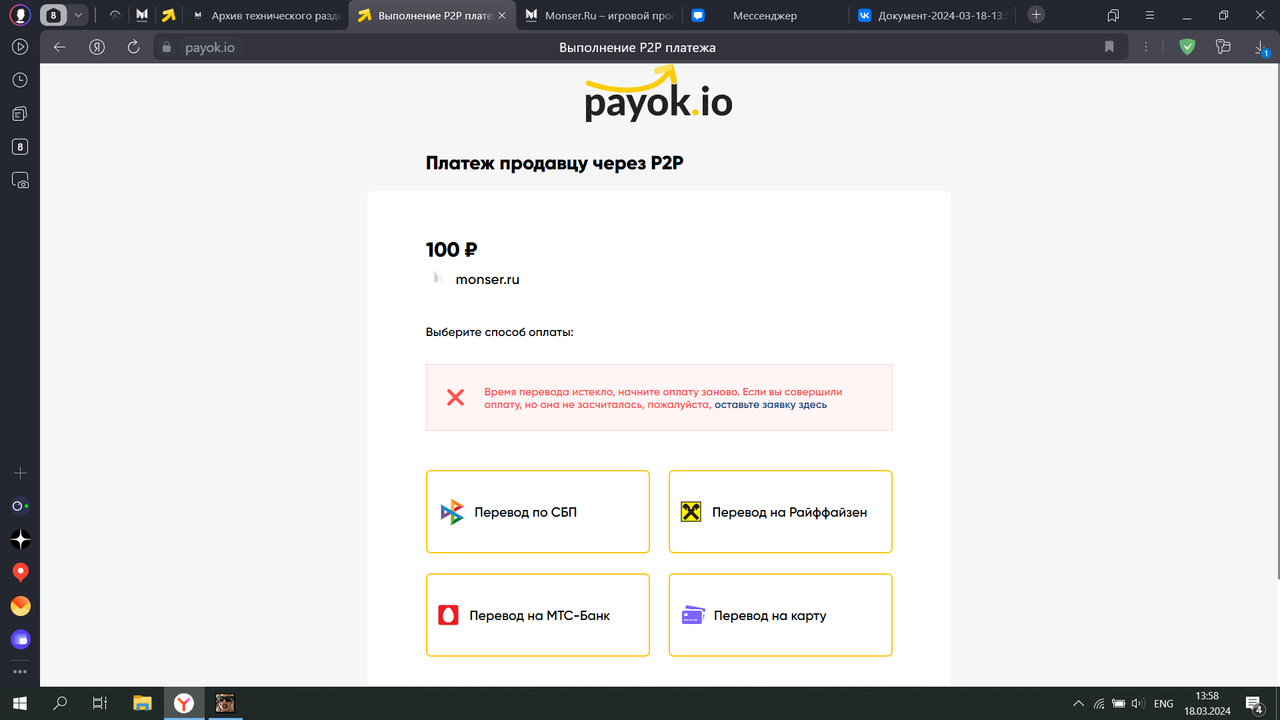Open Yandex Maps pin in the sidebar

point(20,572)
